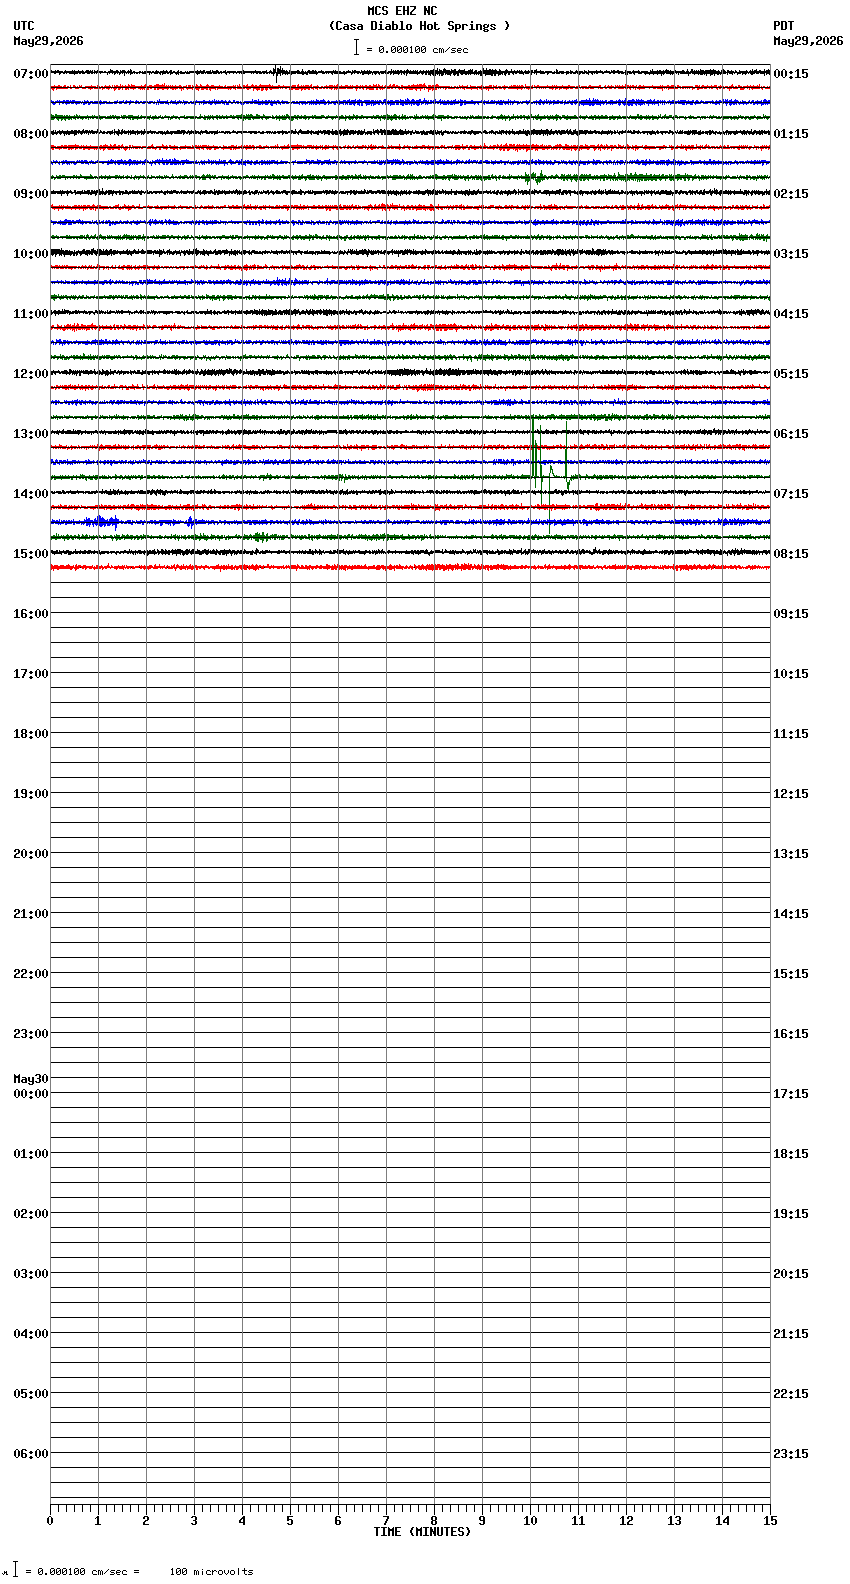Click the 17:15 PDT time label
The height and width of the screenshot is (1584, 850).
click(791, 1093)
